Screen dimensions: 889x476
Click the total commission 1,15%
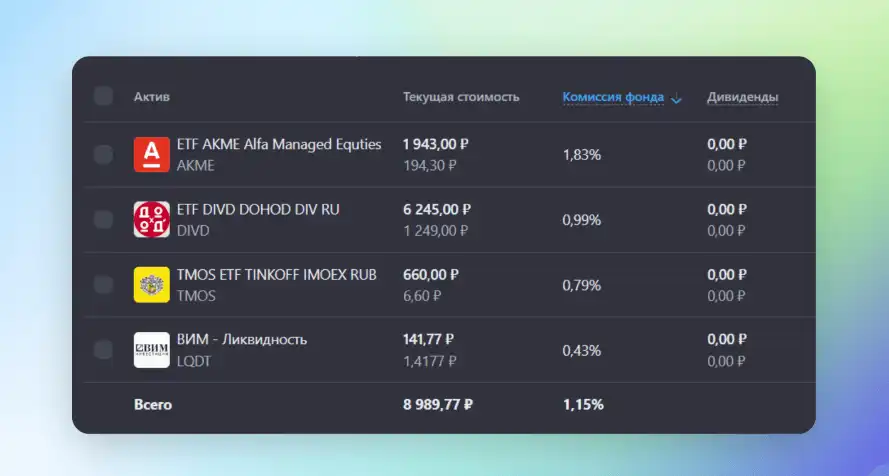coord(583,405)
